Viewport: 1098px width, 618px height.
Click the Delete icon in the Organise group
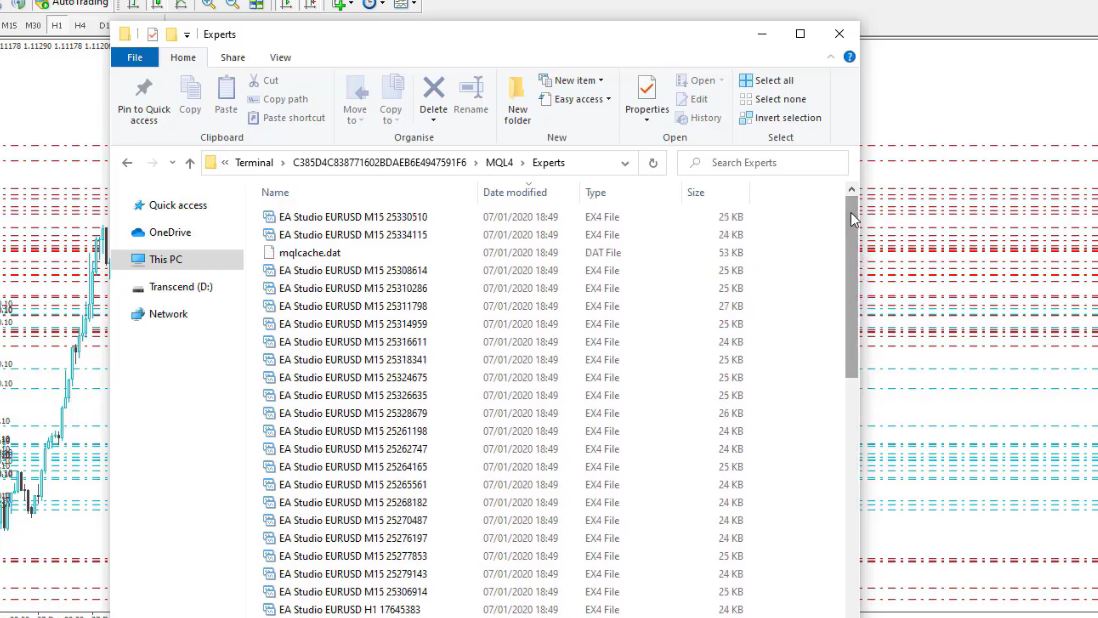[433, 90]
